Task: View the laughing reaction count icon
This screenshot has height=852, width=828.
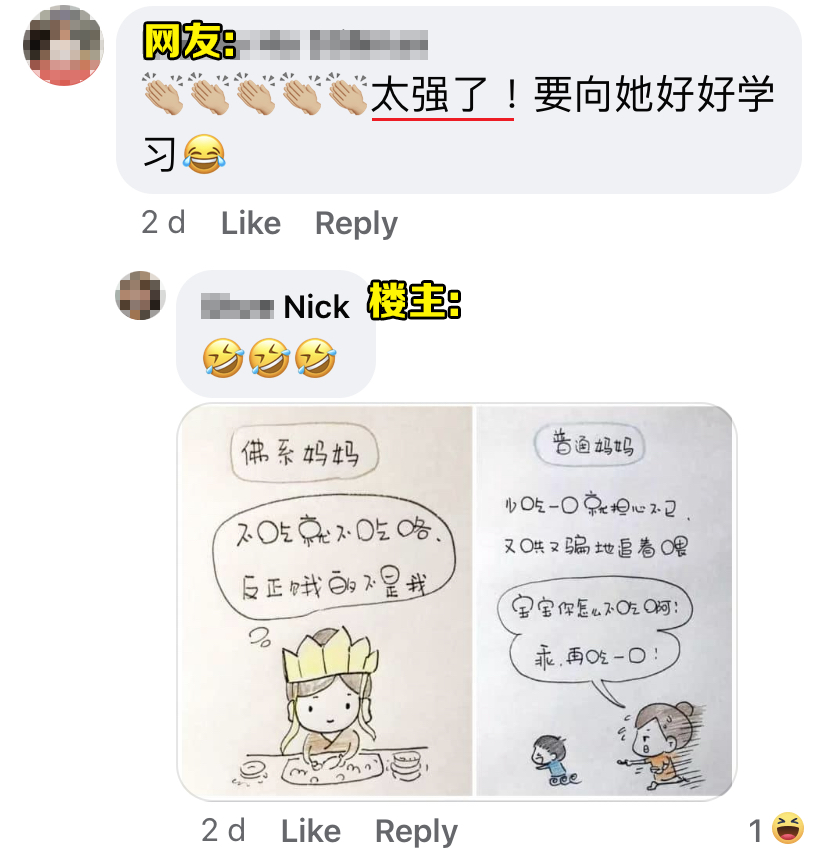Action: click(787, 830)
